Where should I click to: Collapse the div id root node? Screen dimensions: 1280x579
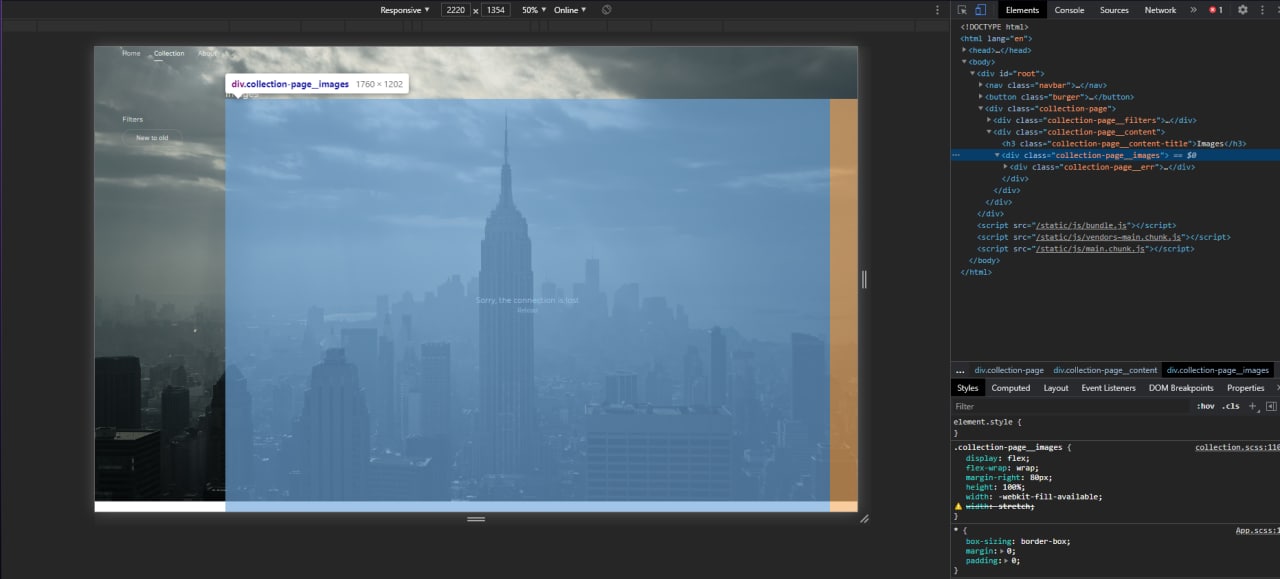point(972,74)
